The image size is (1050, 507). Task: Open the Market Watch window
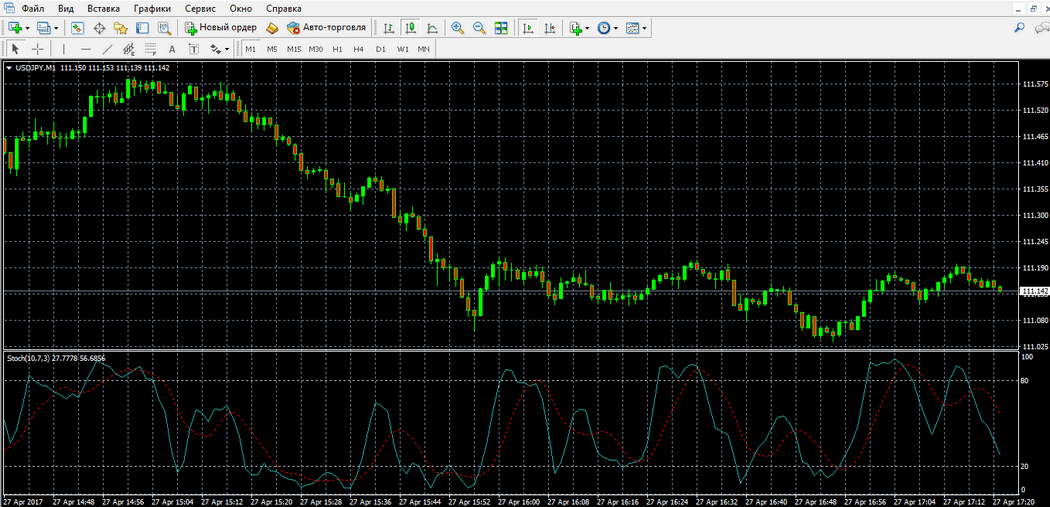(x=77, y=28)
